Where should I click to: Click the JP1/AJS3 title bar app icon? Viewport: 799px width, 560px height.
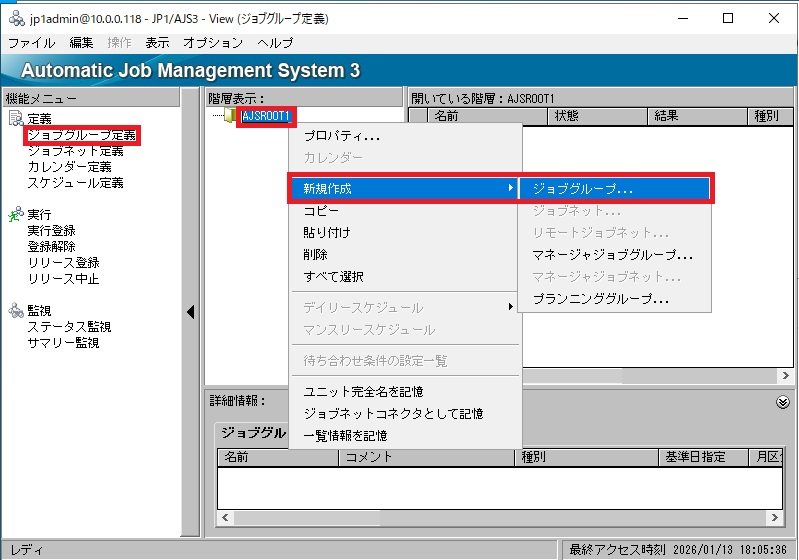[17, 18]
